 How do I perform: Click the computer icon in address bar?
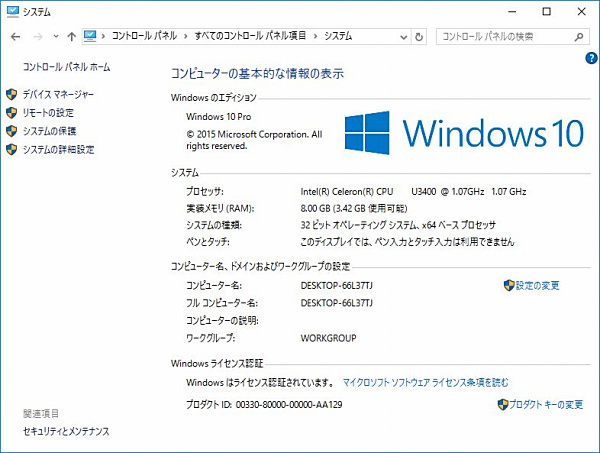point(90,36)
